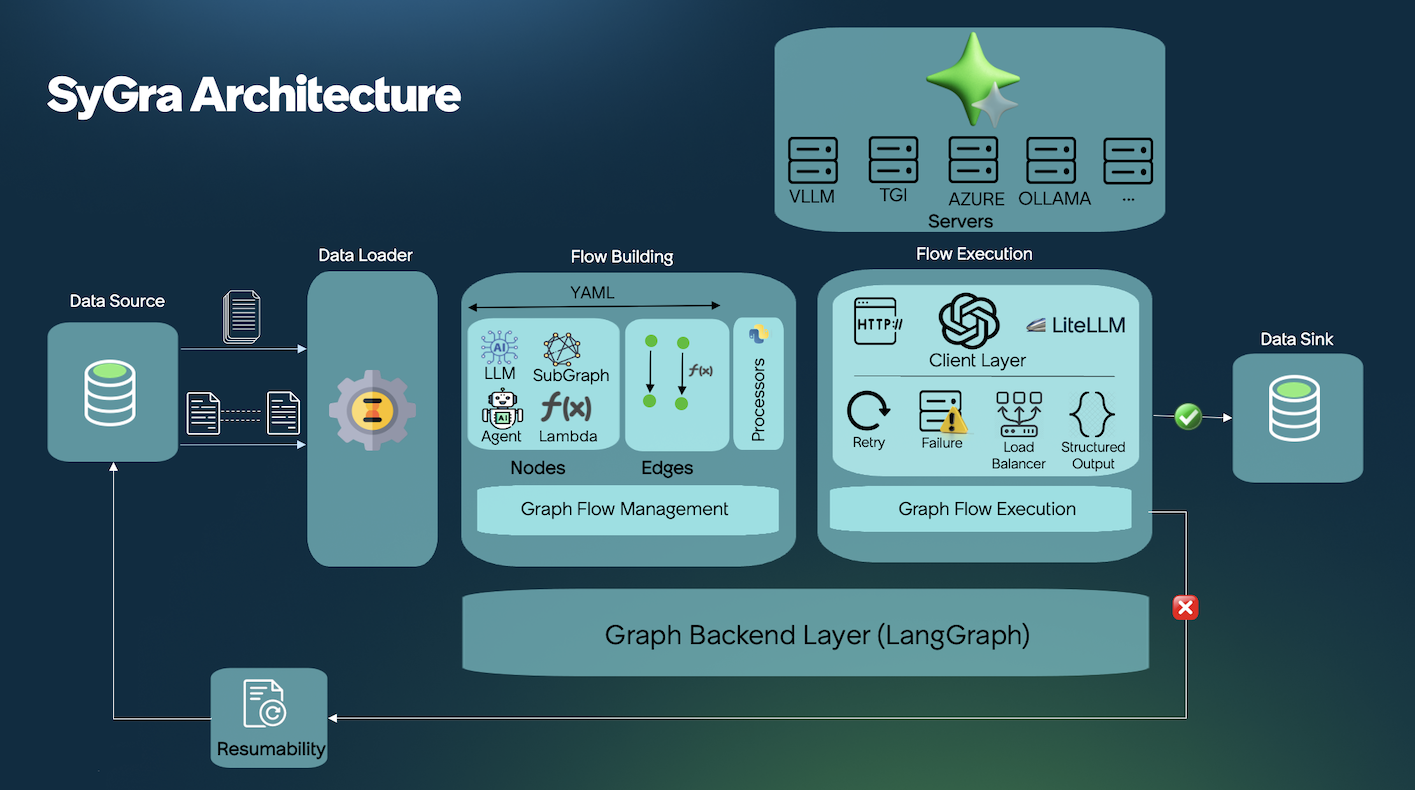Click the Data Source database icon

tap(112, 393)
